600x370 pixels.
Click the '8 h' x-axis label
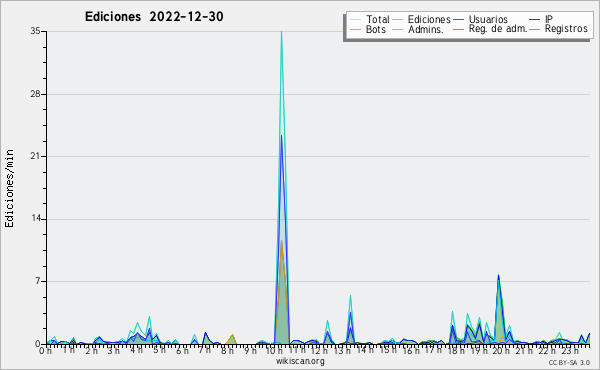227,351
